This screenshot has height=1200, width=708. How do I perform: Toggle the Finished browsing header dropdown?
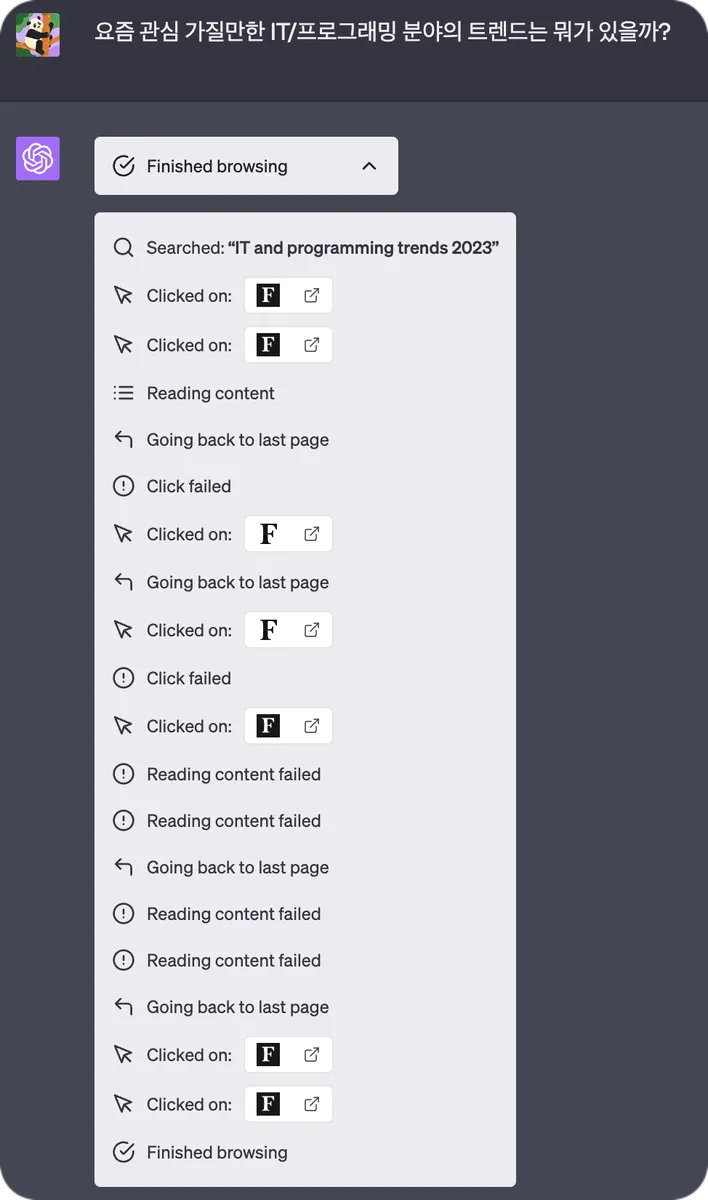246,166
